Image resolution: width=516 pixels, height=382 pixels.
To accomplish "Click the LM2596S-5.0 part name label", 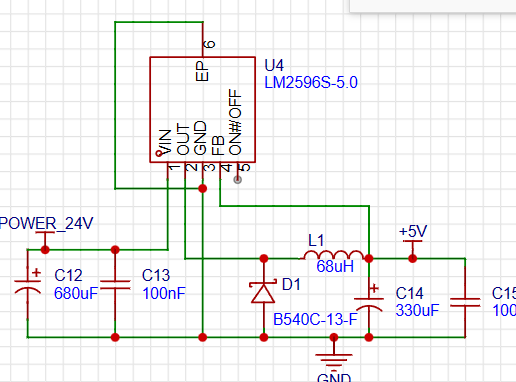I will [x=311, y=83].
